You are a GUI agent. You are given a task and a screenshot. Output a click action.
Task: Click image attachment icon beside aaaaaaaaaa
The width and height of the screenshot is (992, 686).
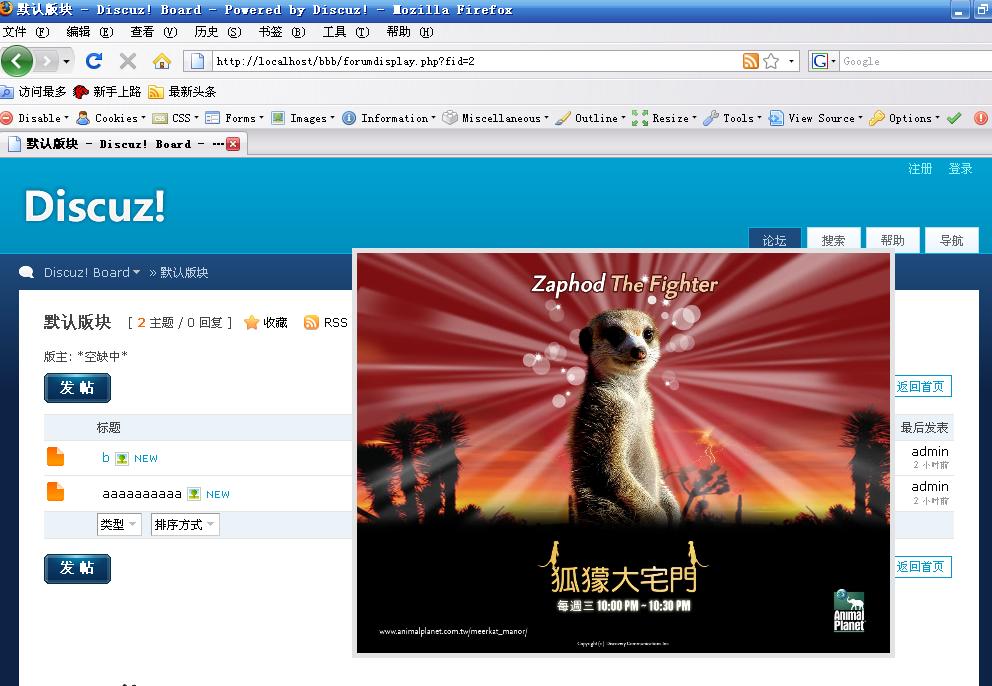pyautogui.click(x=194, y=494)
